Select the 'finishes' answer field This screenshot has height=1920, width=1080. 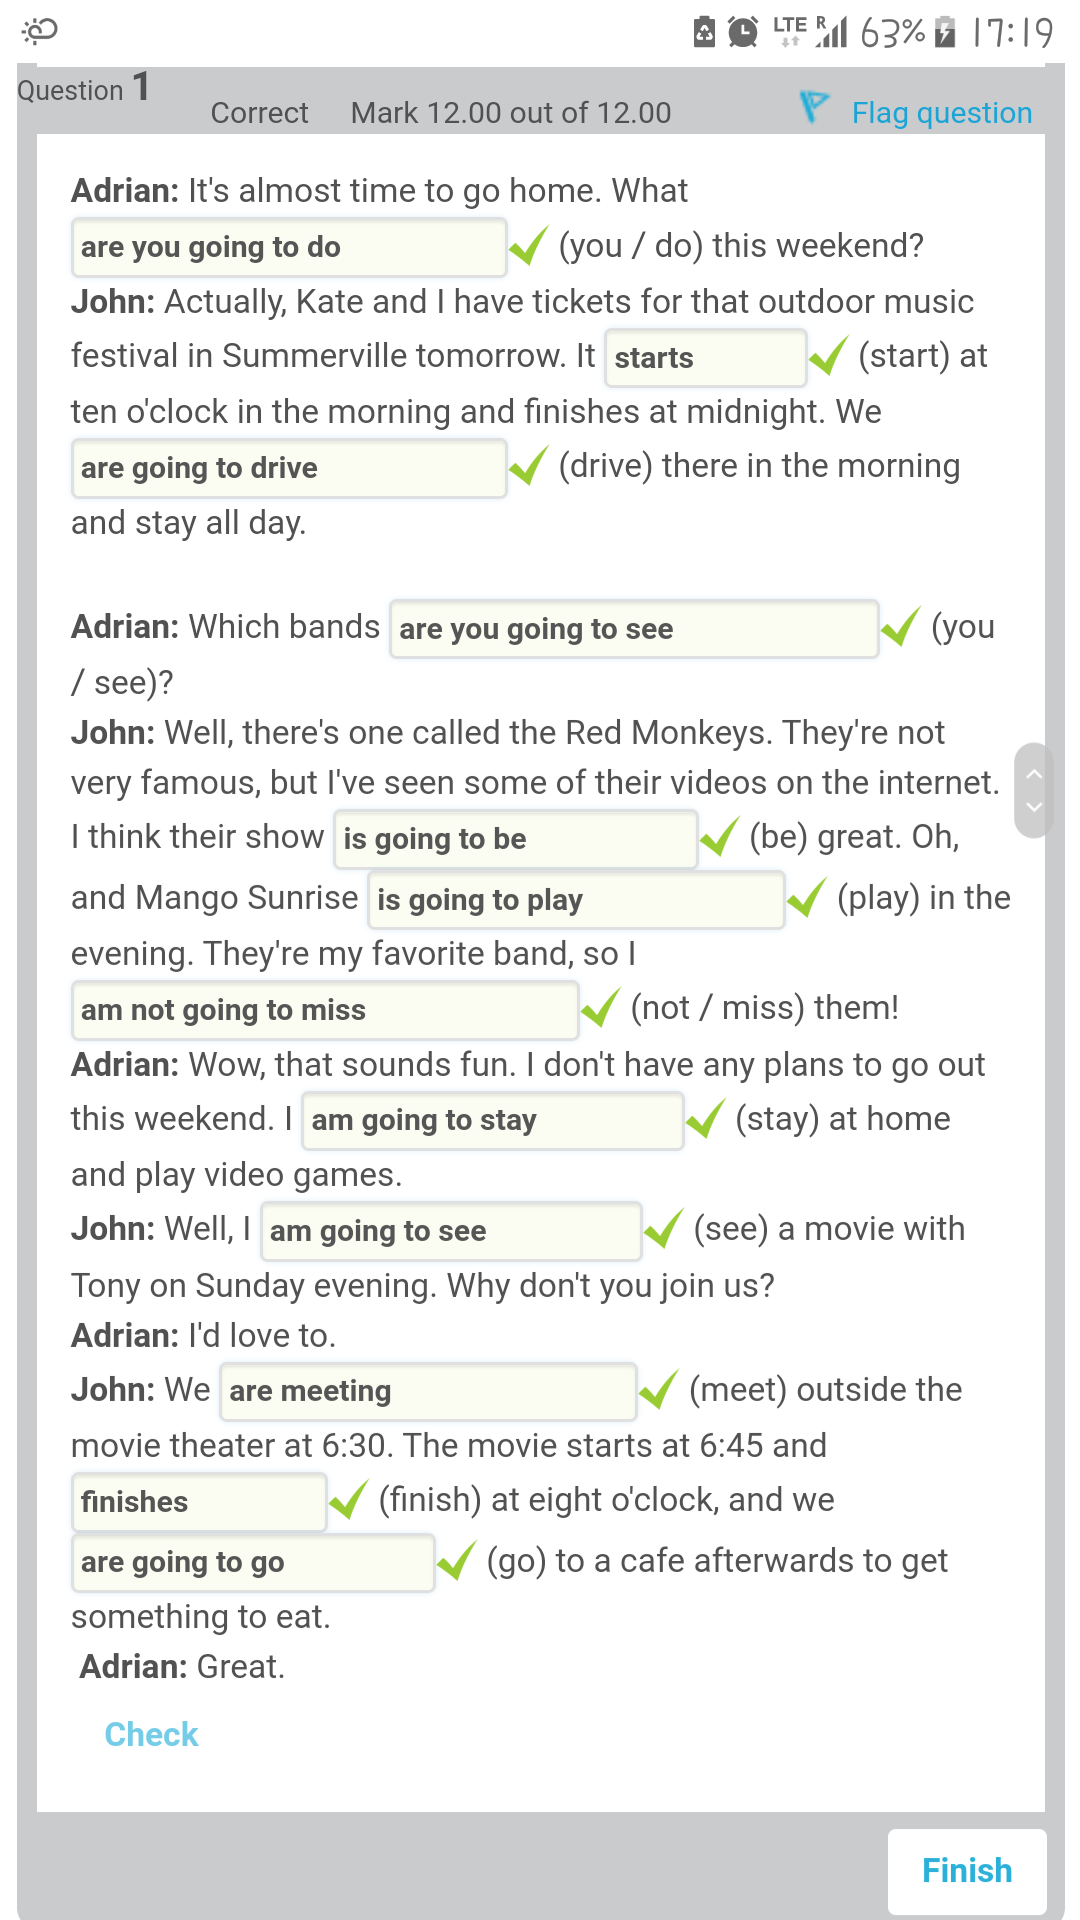(x=199, y=1502)
